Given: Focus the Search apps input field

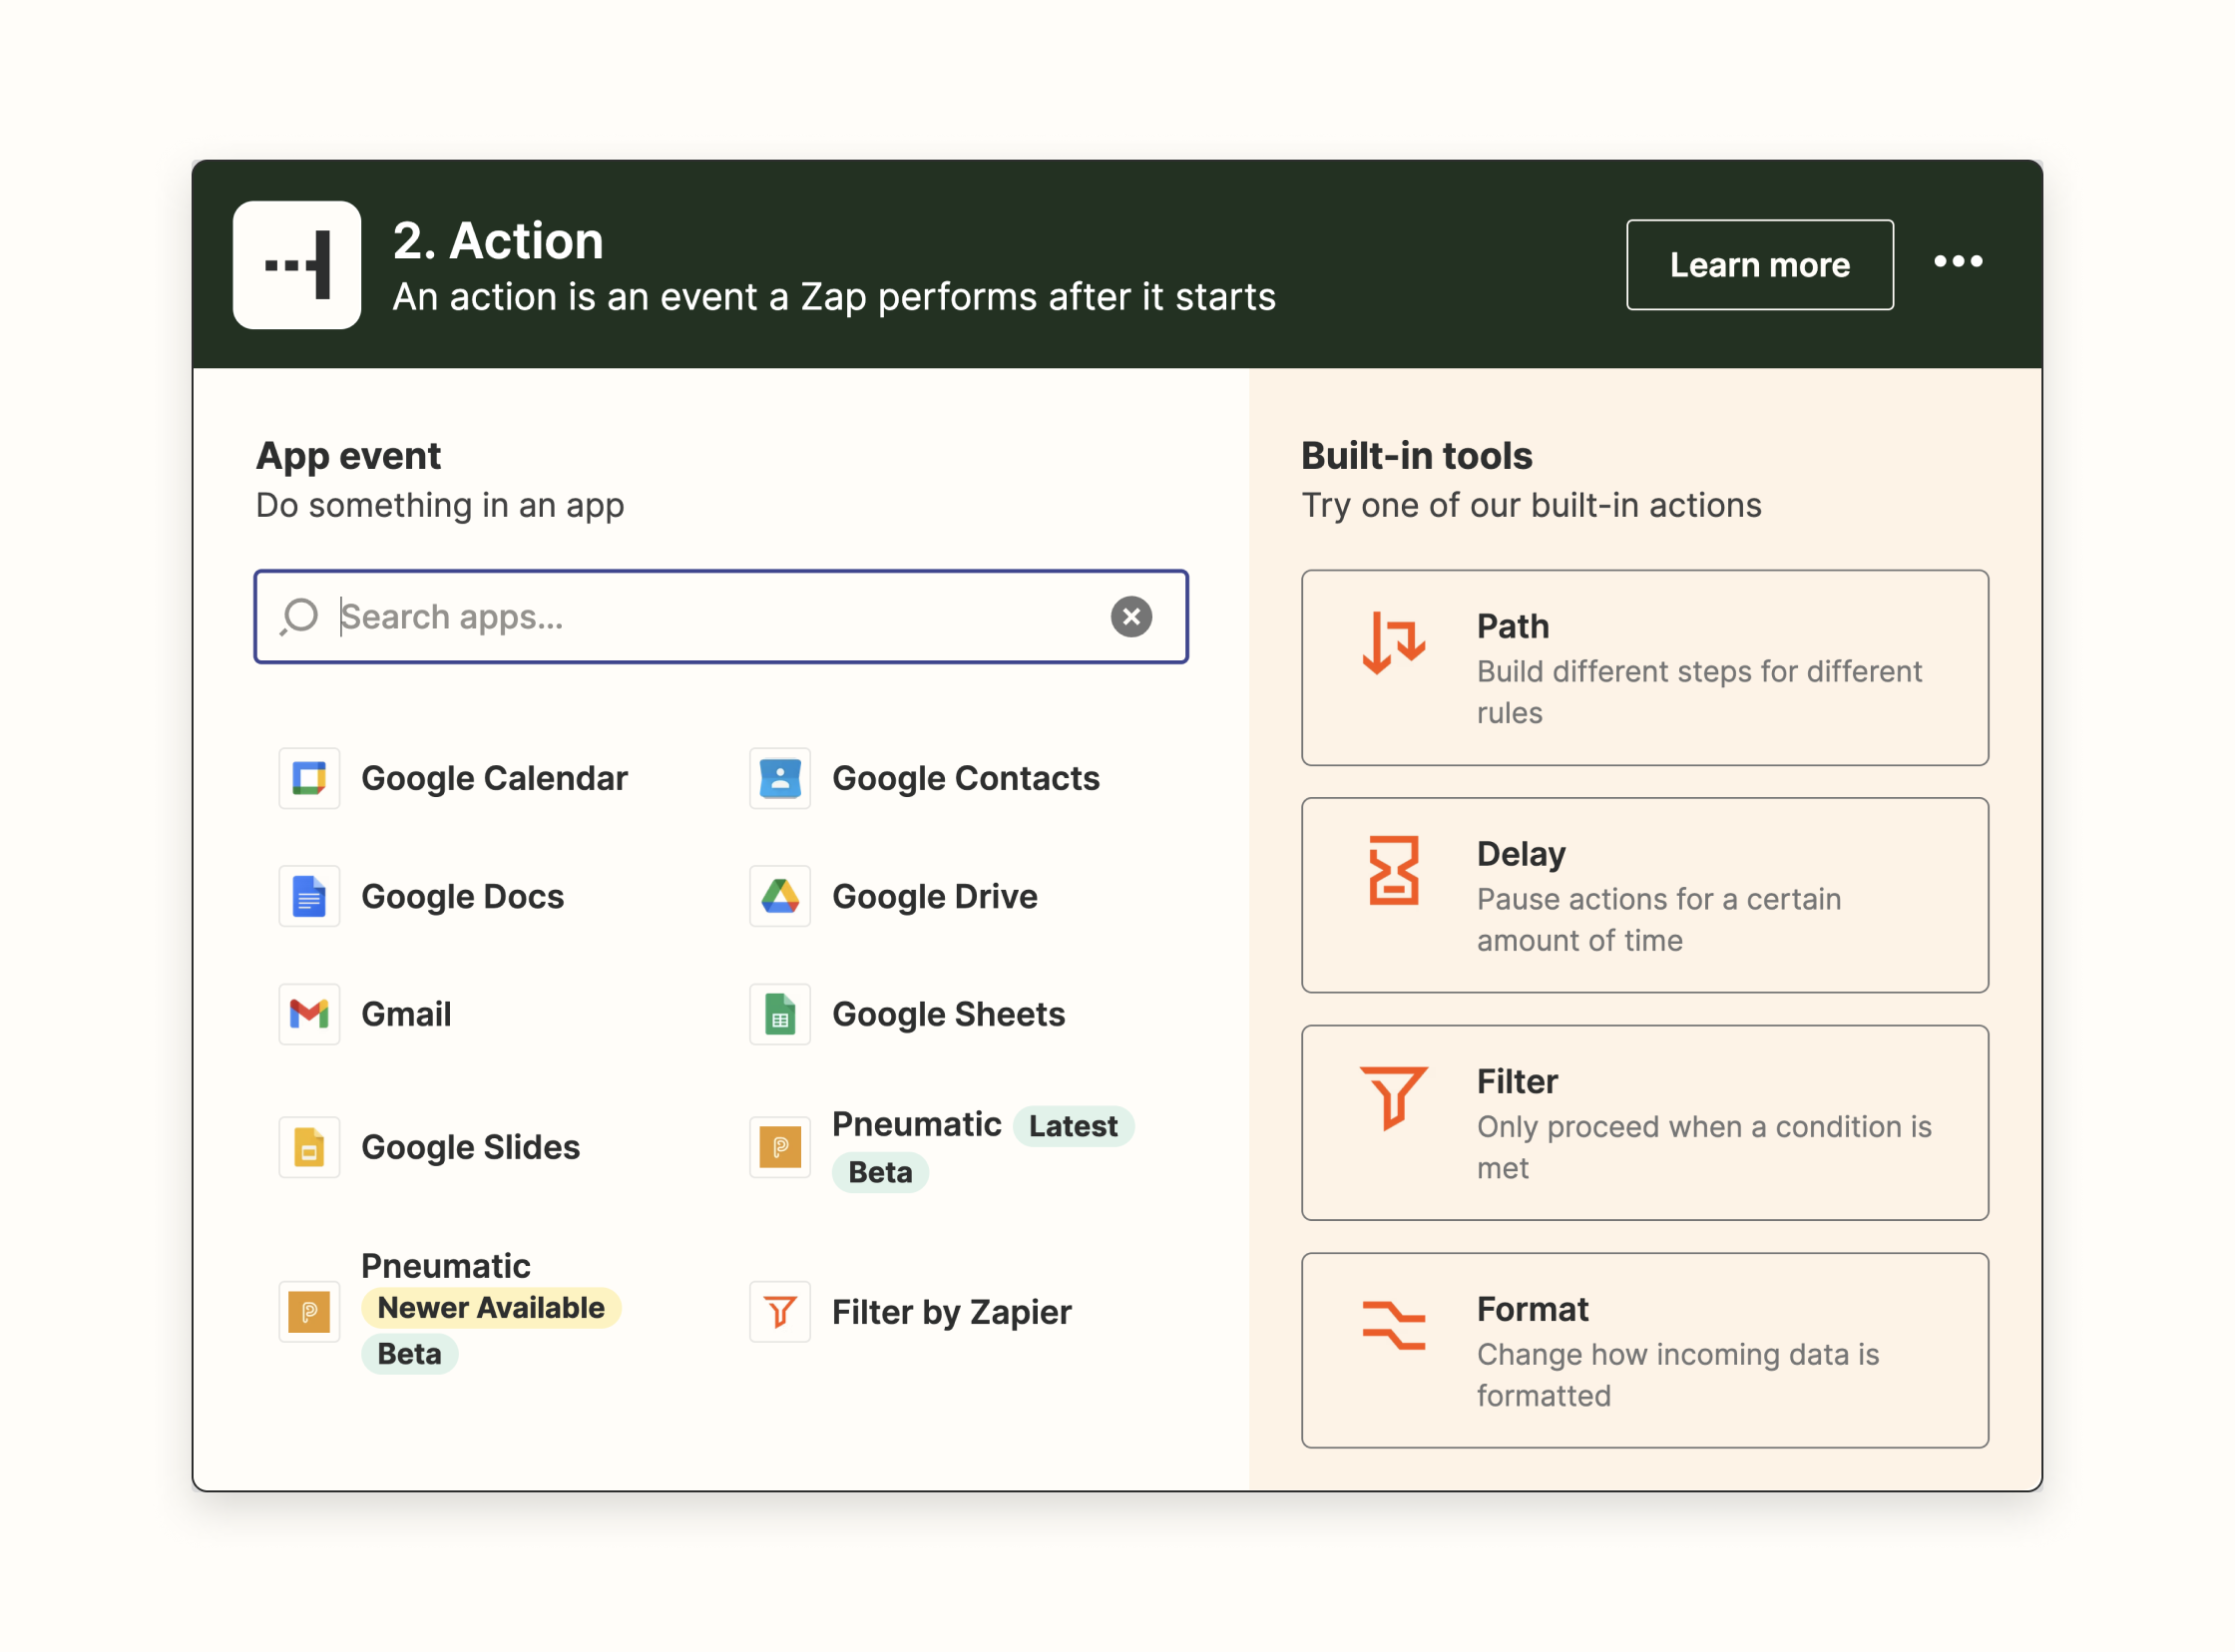Looking at the screenshot, I should (721, 617).
